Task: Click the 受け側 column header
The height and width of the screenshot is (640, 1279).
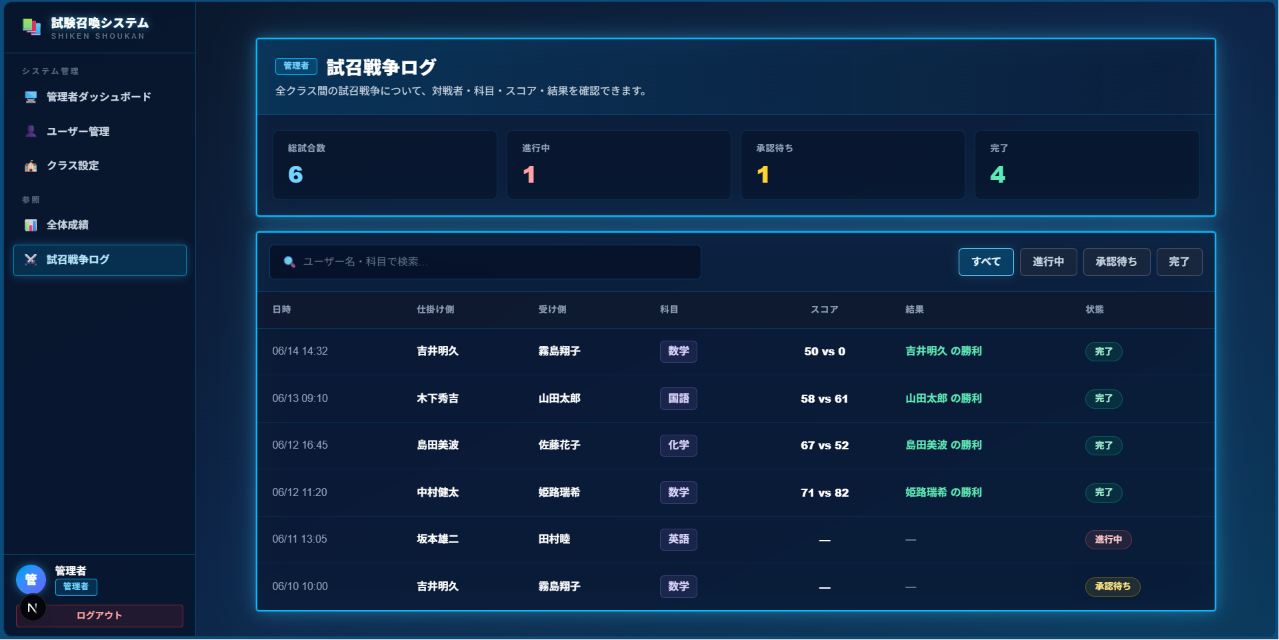Action: tap(552, 310)
